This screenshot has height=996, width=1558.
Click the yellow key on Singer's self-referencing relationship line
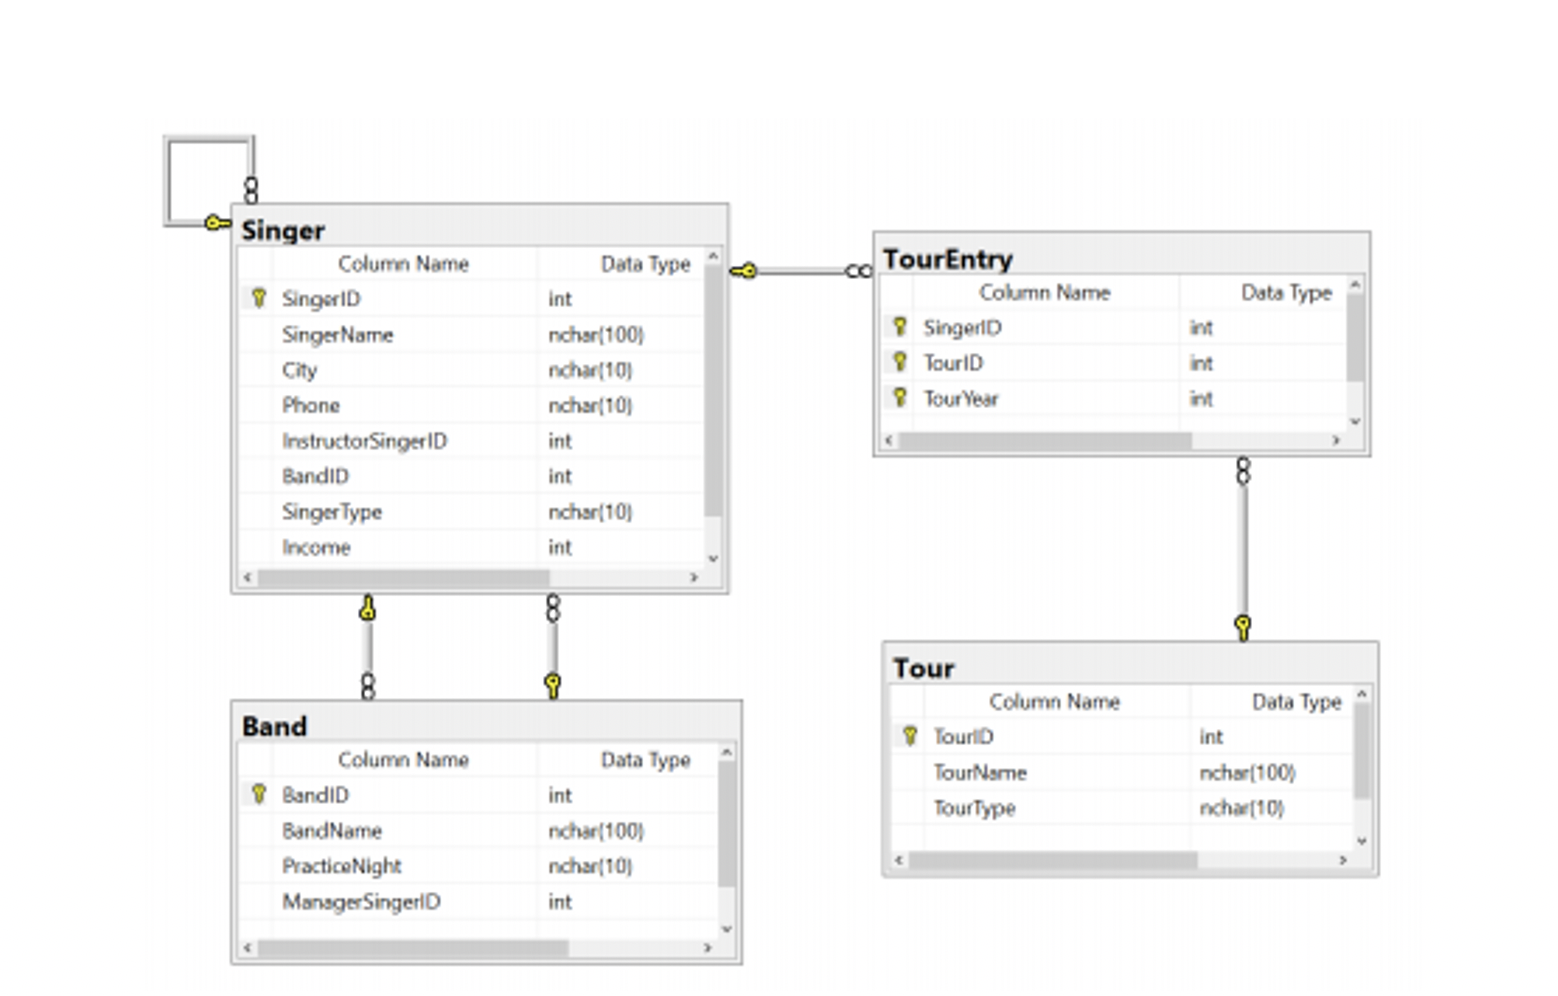(x=213, y=224)
